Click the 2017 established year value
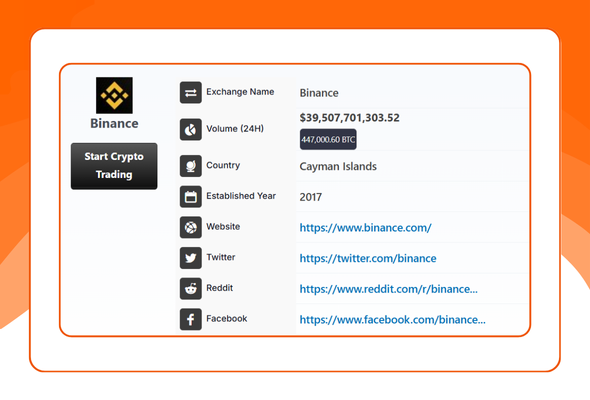The height and width of the screenshot is (400, 590). 310,197
